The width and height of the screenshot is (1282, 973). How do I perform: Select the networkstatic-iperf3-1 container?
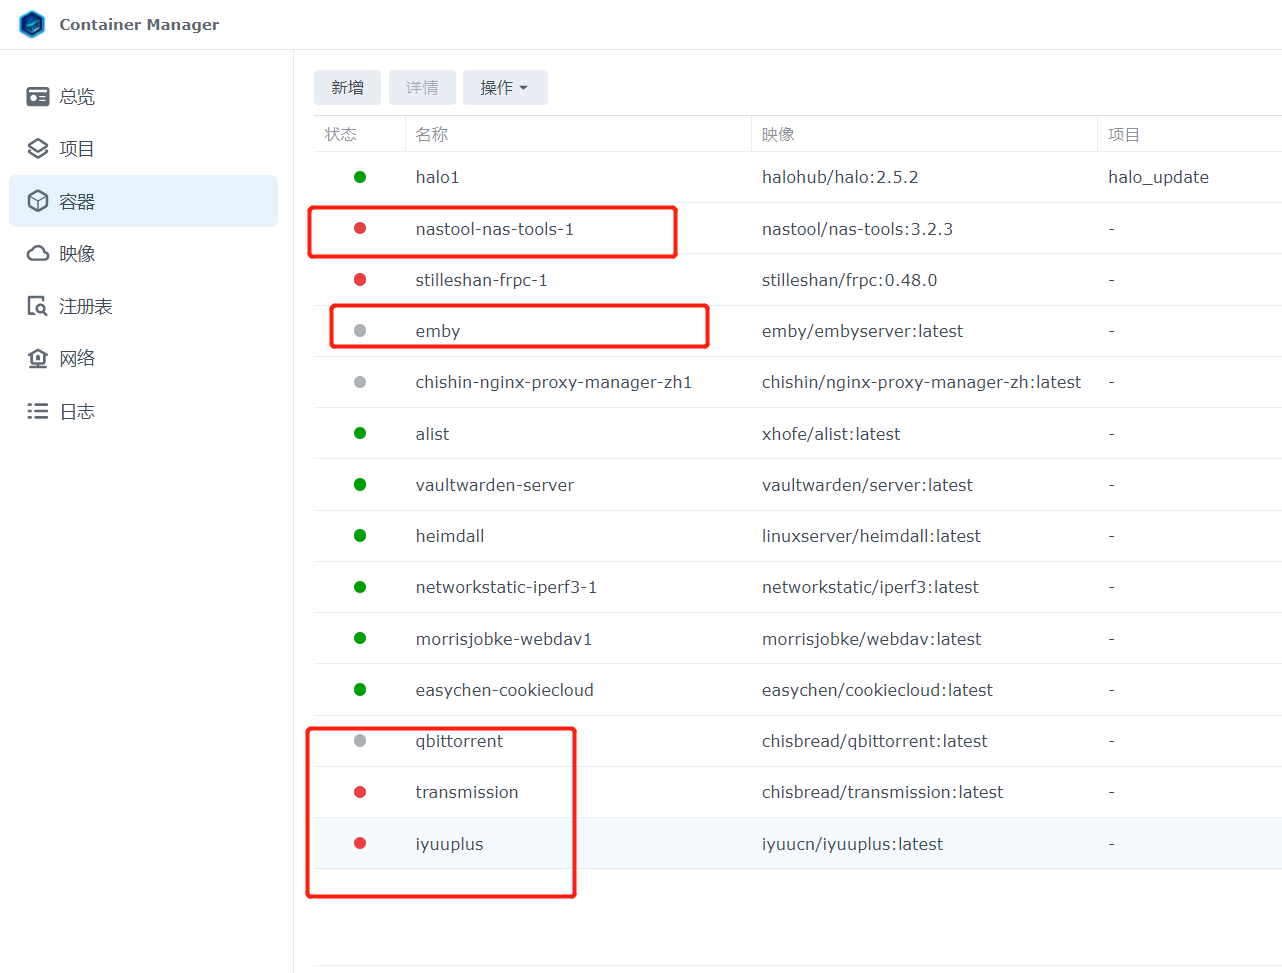click(x=507, y=587)
